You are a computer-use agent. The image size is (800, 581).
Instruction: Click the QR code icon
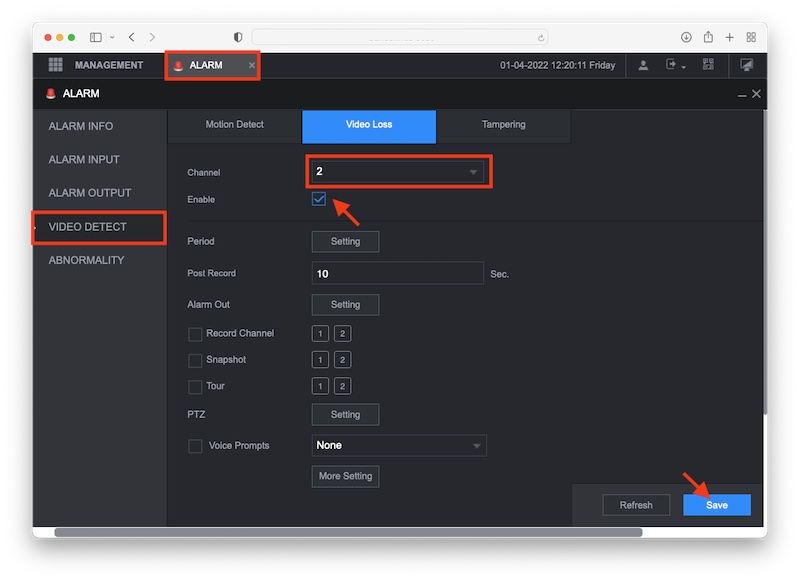point(709,65)
